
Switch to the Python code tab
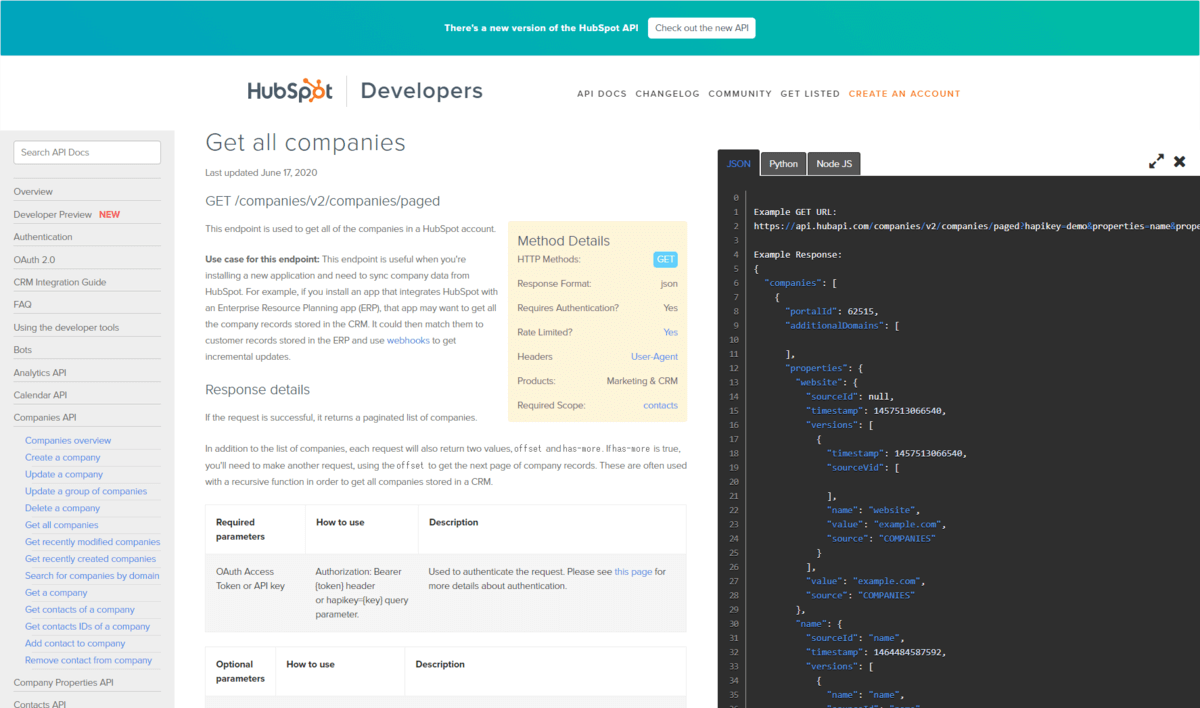[x=783, y=164]
